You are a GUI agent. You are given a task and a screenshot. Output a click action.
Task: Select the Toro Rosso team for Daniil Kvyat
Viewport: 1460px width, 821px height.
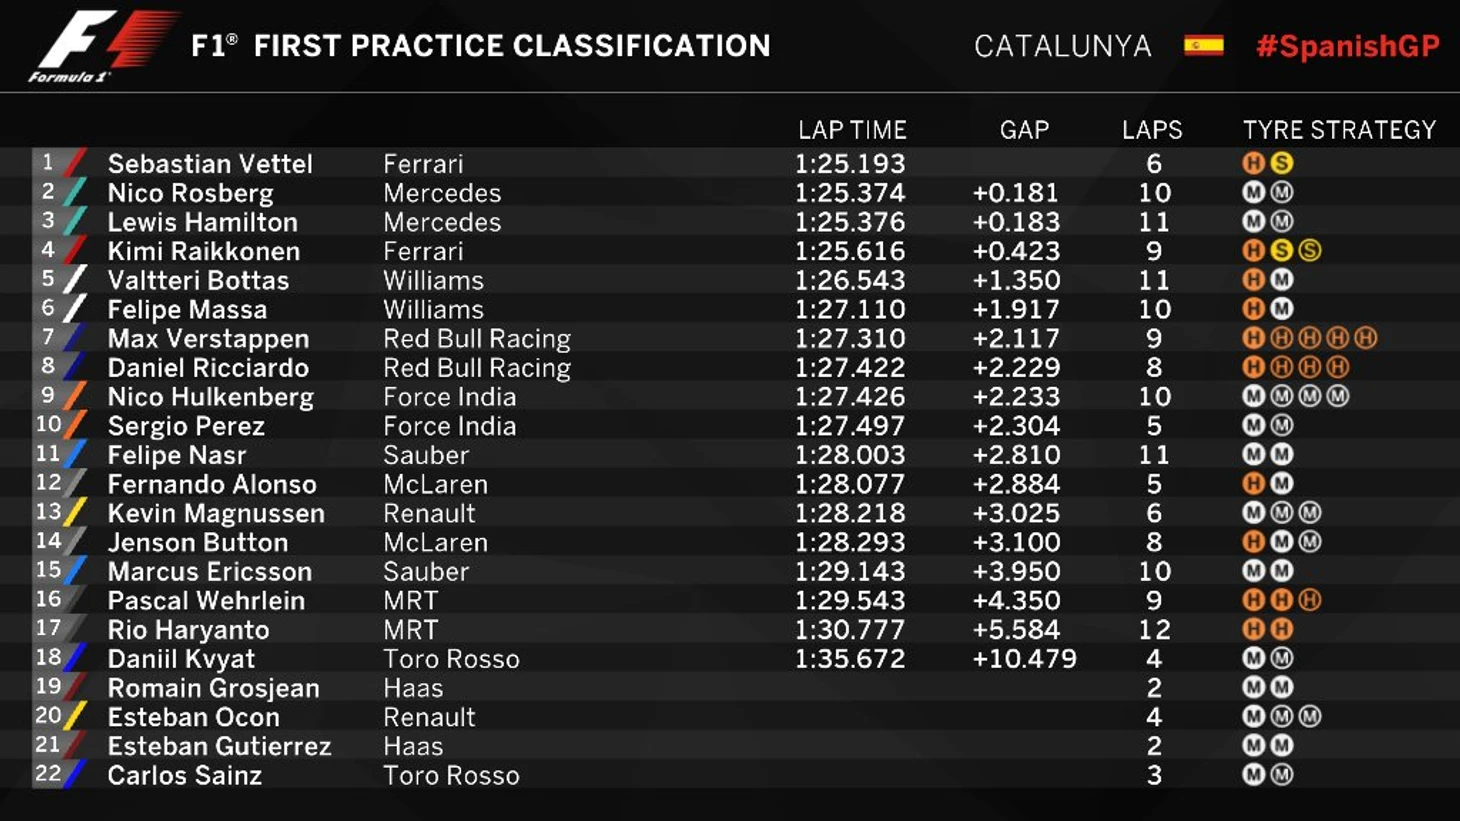click(x=451, y=659)
